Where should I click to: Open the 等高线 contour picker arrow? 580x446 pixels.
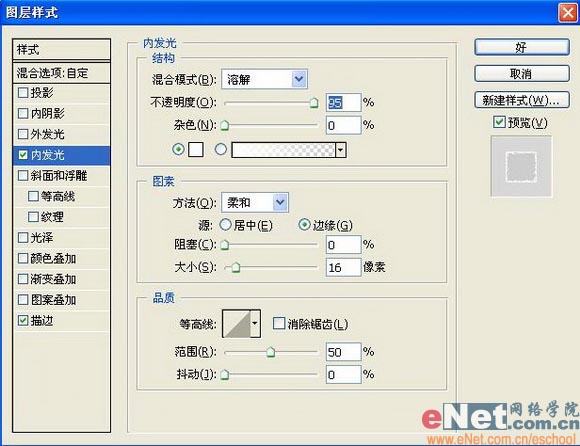click(x=255, y=324)
